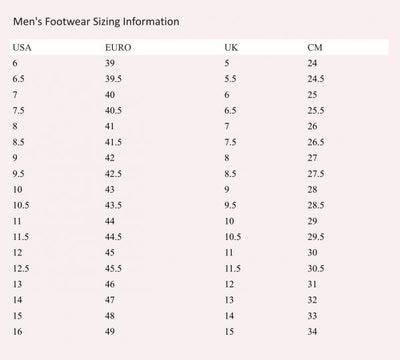Click EURO size 39 cell
Image resolution: width=400 pixels, height=360 pixels.
click(110, 63)
